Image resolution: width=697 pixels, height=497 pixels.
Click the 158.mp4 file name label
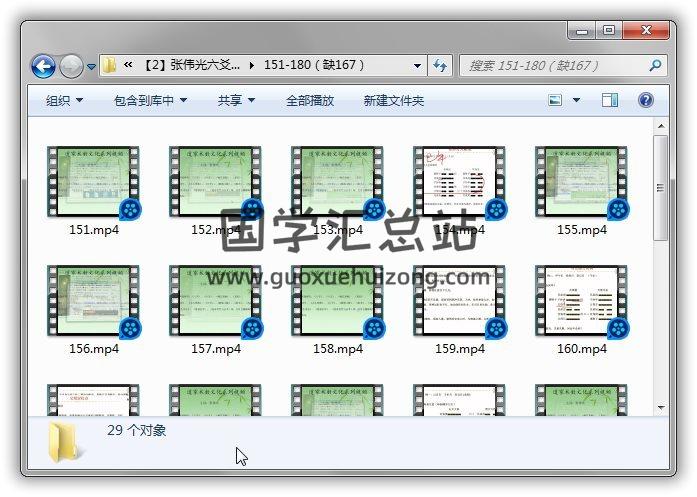click(x=338, y=349)
